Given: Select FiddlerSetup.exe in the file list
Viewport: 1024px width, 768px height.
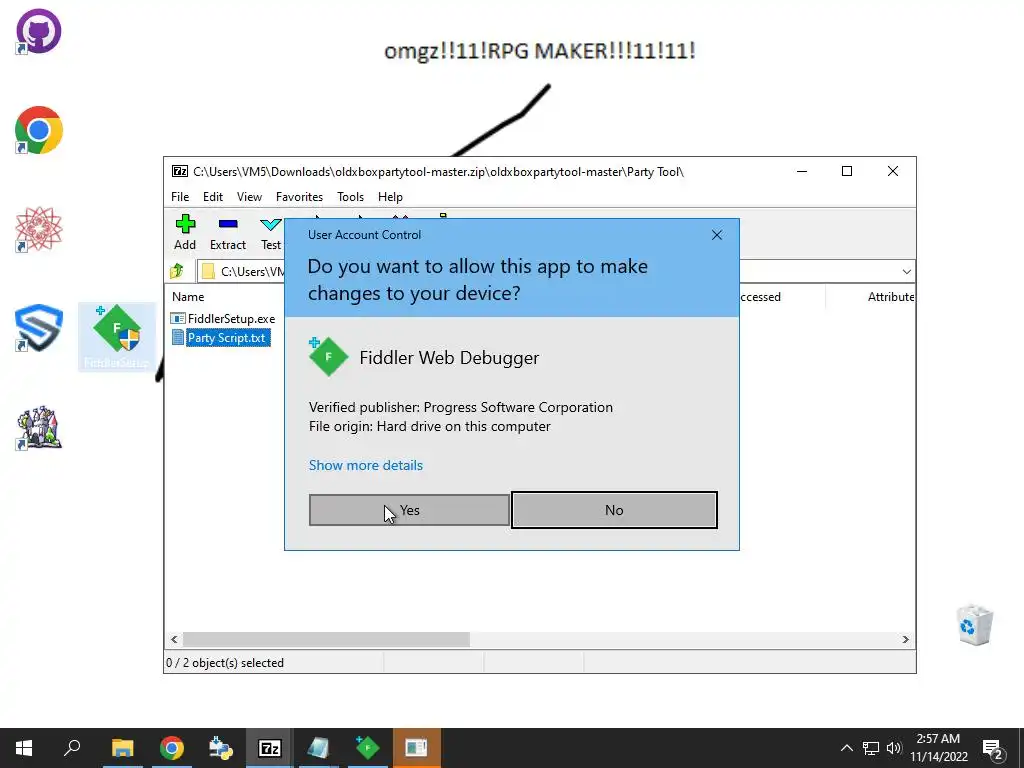Looking at the screenshot, I should [231, 319].
